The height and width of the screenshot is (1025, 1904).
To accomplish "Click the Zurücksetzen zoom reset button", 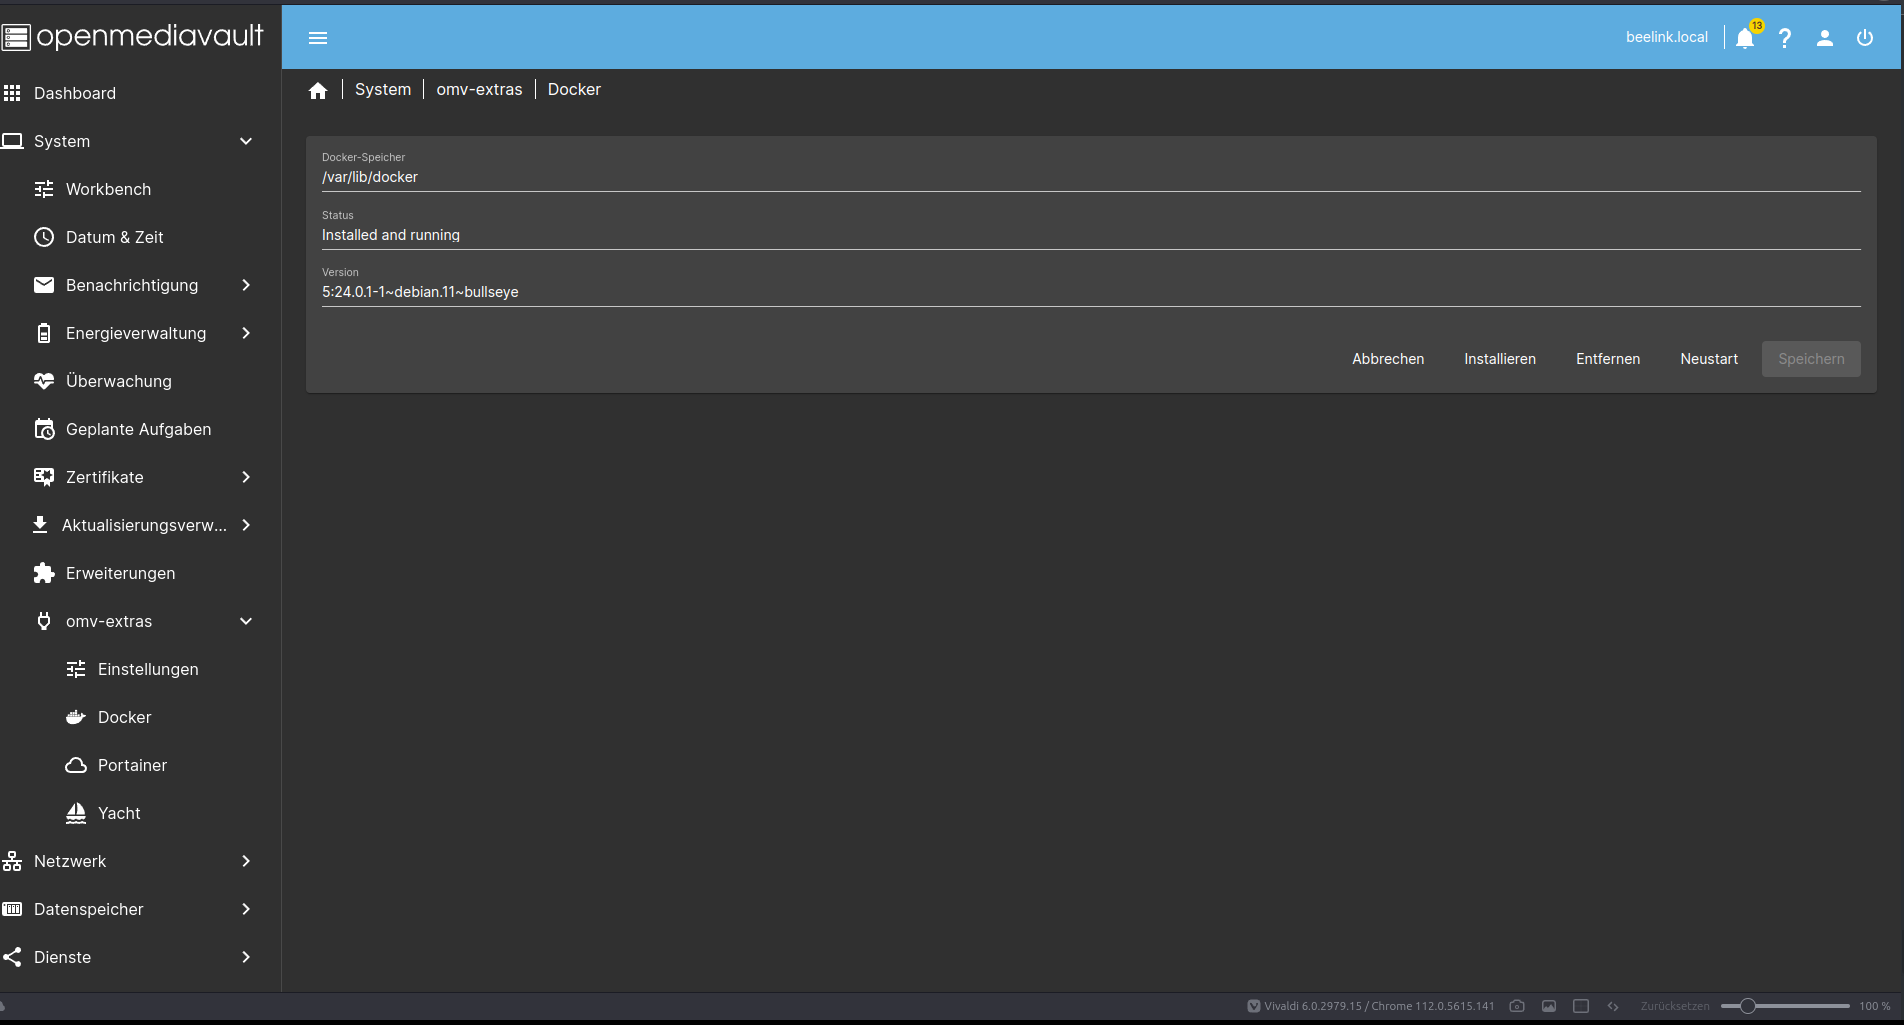I will pos(1675,1006).
